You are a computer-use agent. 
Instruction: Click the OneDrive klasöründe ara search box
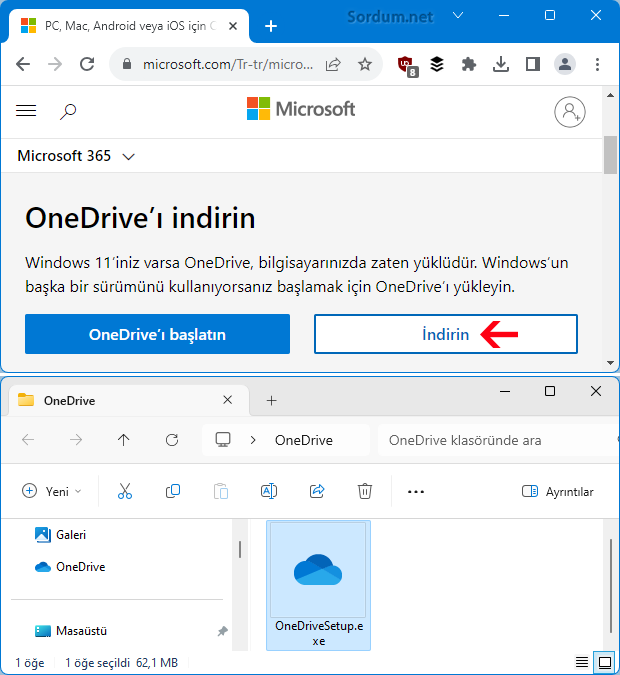pyautogui.click(x=498, y=440)
